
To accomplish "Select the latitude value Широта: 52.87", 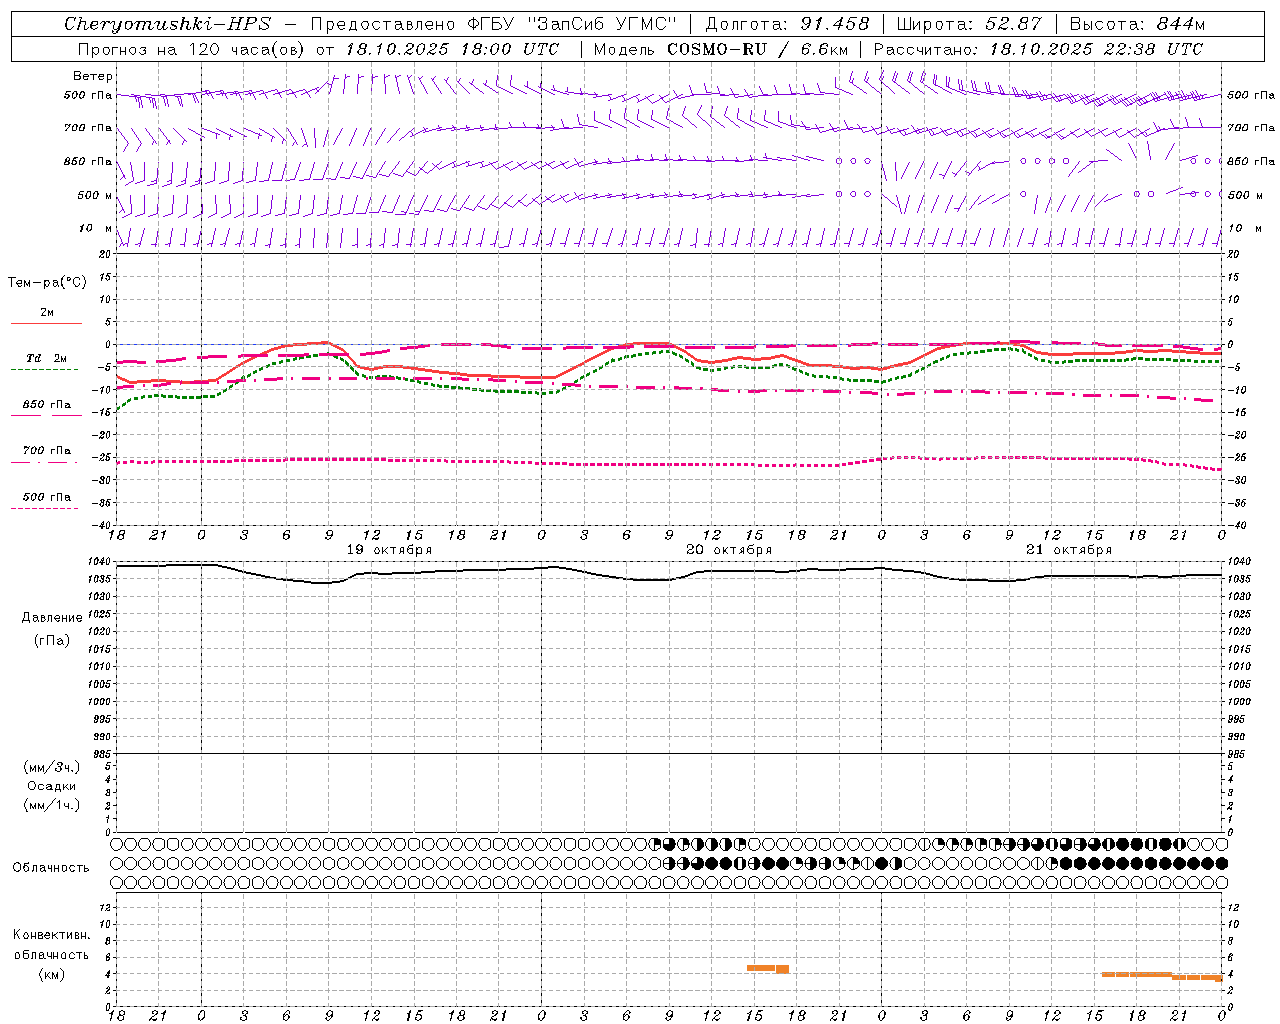I will (x=969, y=24).
